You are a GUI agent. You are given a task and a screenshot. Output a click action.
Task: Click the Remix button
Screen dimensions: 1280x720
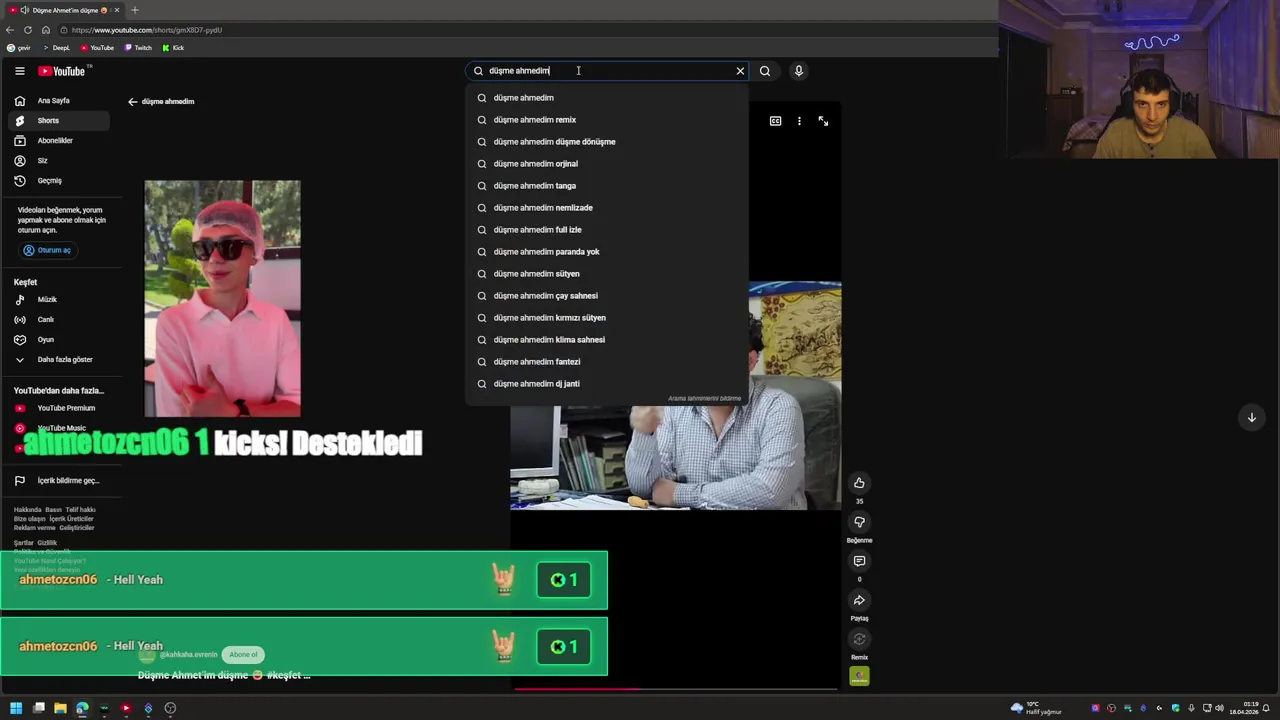coord(859,639)
